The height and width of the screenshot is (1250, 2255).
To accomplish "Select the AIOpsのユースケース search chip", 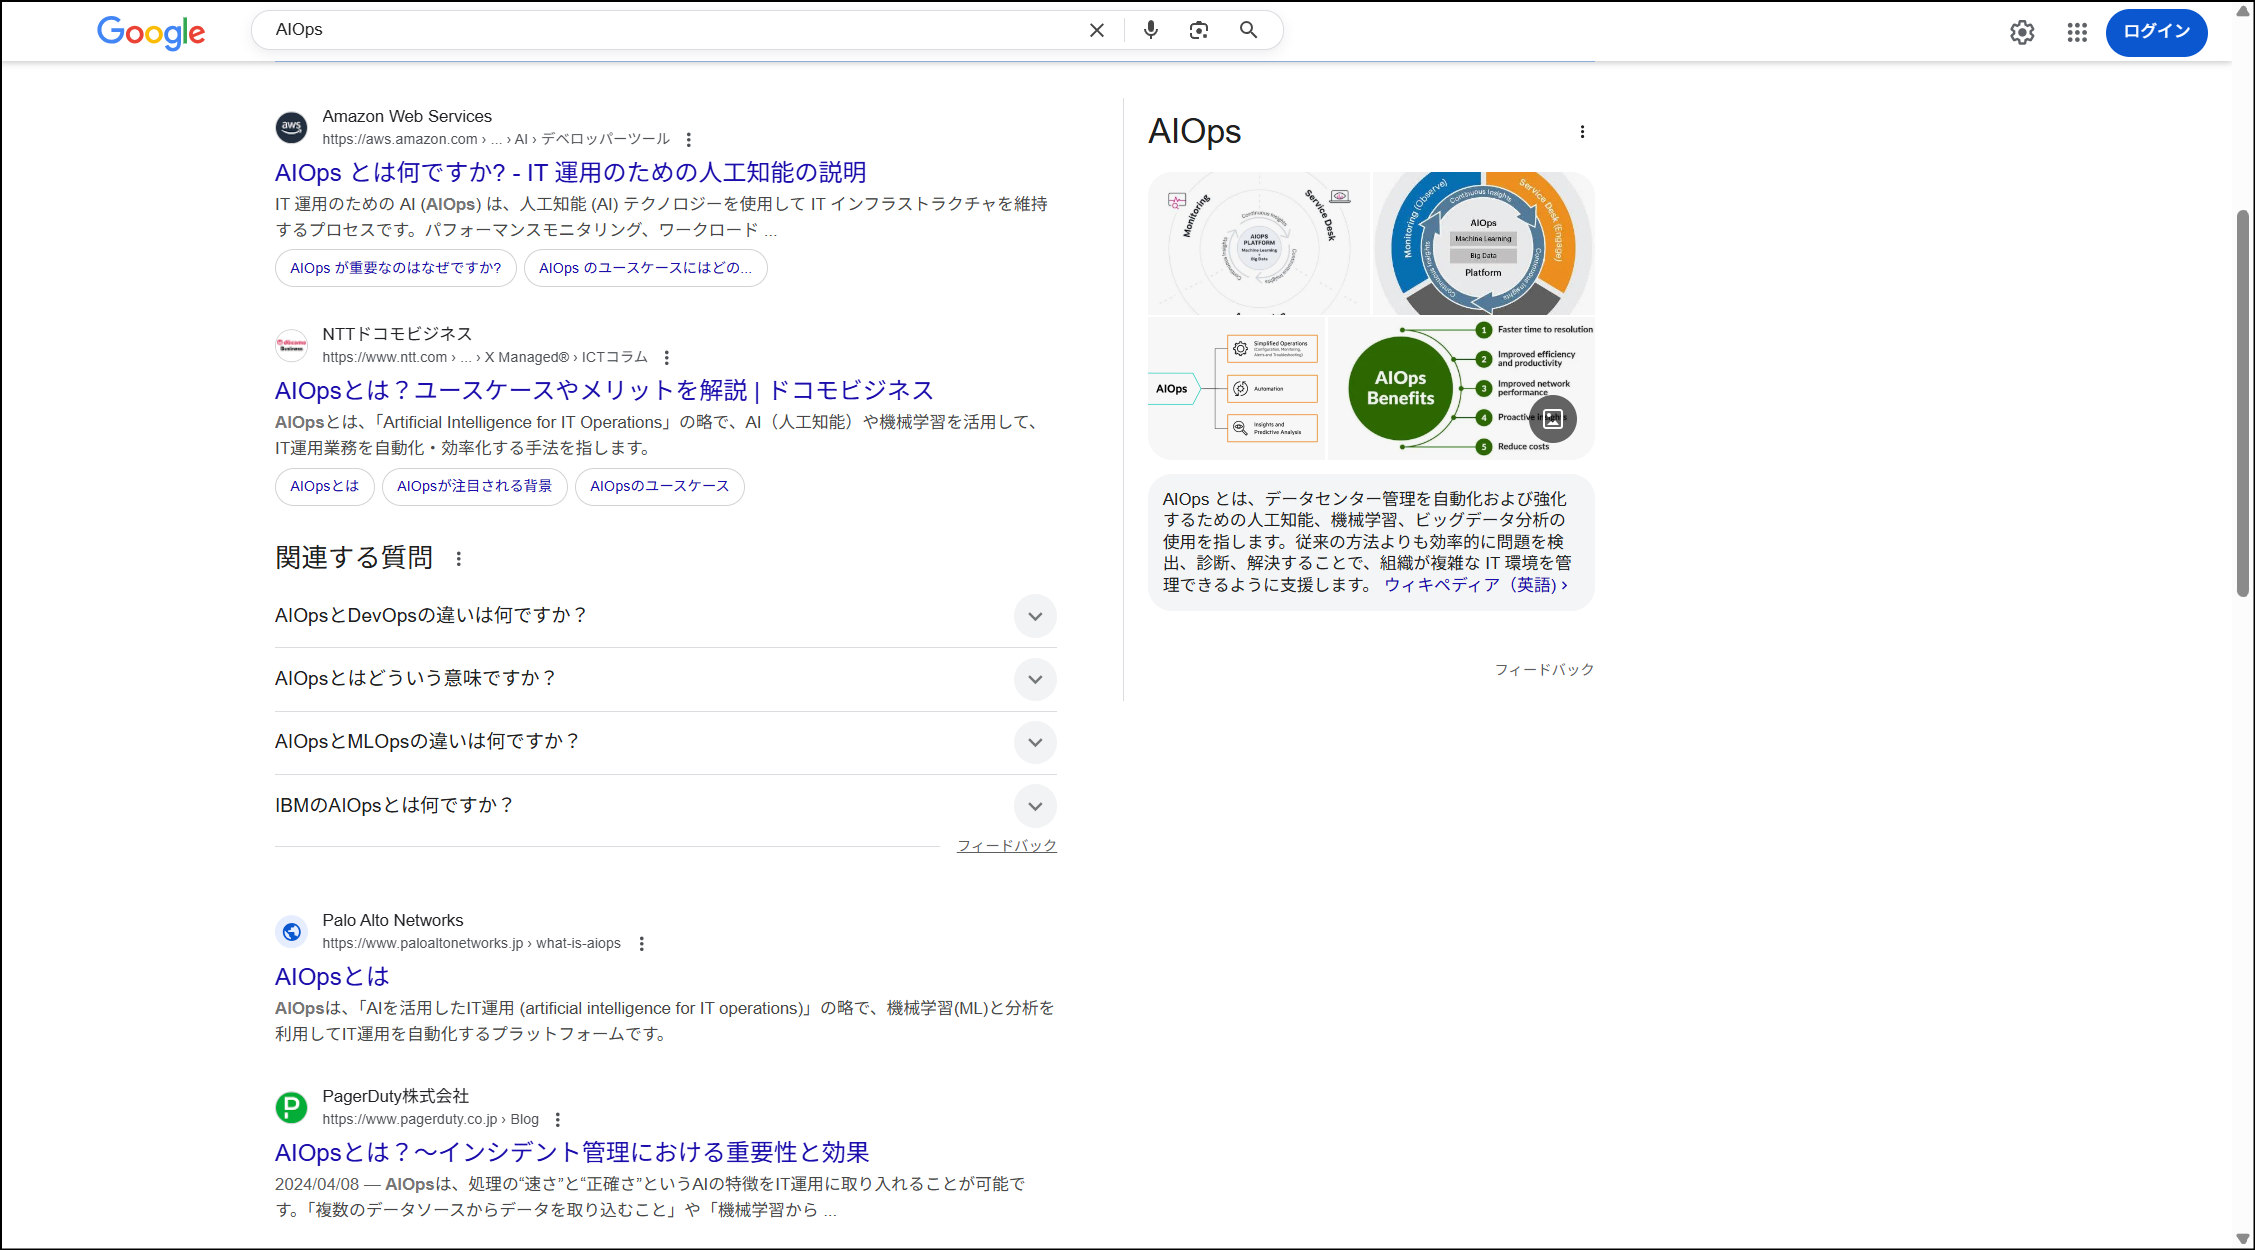I will click(x=659, y=486).
